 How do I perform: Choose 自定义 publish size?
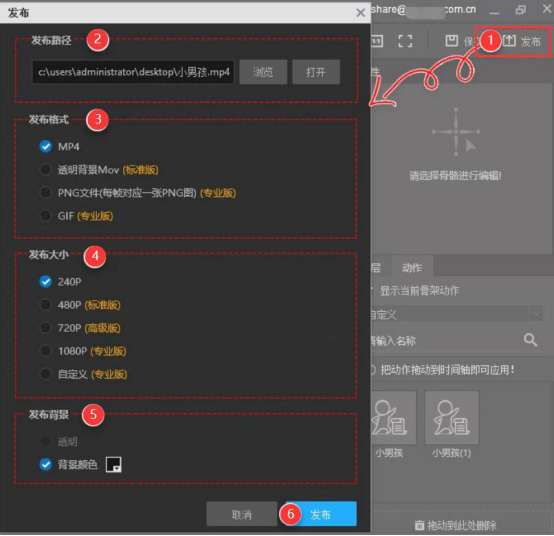[45, 374]
